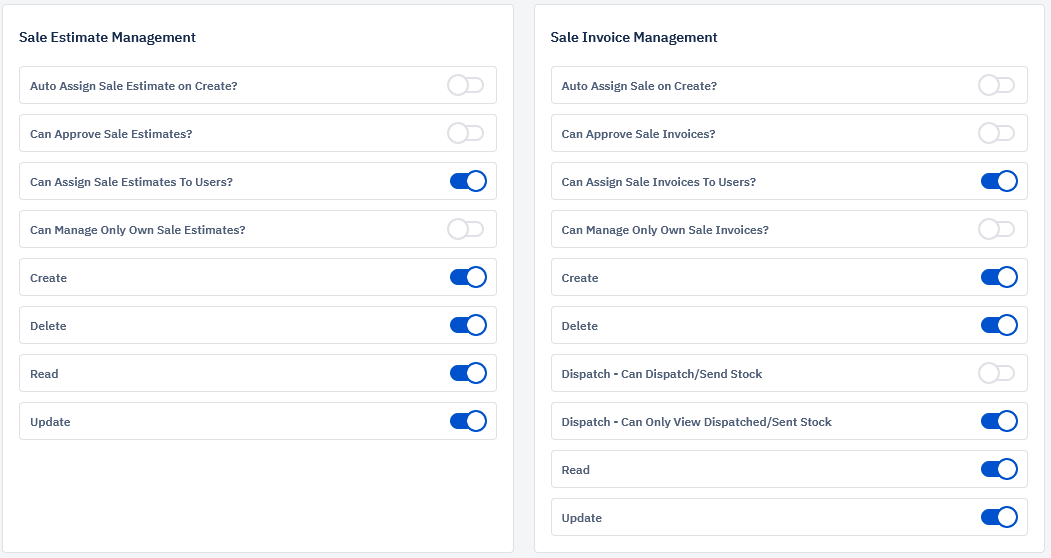Click the 'Dispatch - Can Only View Dispatched/Sent Stock' label
Screen dimensions: 1051x558
click(696, 422)
